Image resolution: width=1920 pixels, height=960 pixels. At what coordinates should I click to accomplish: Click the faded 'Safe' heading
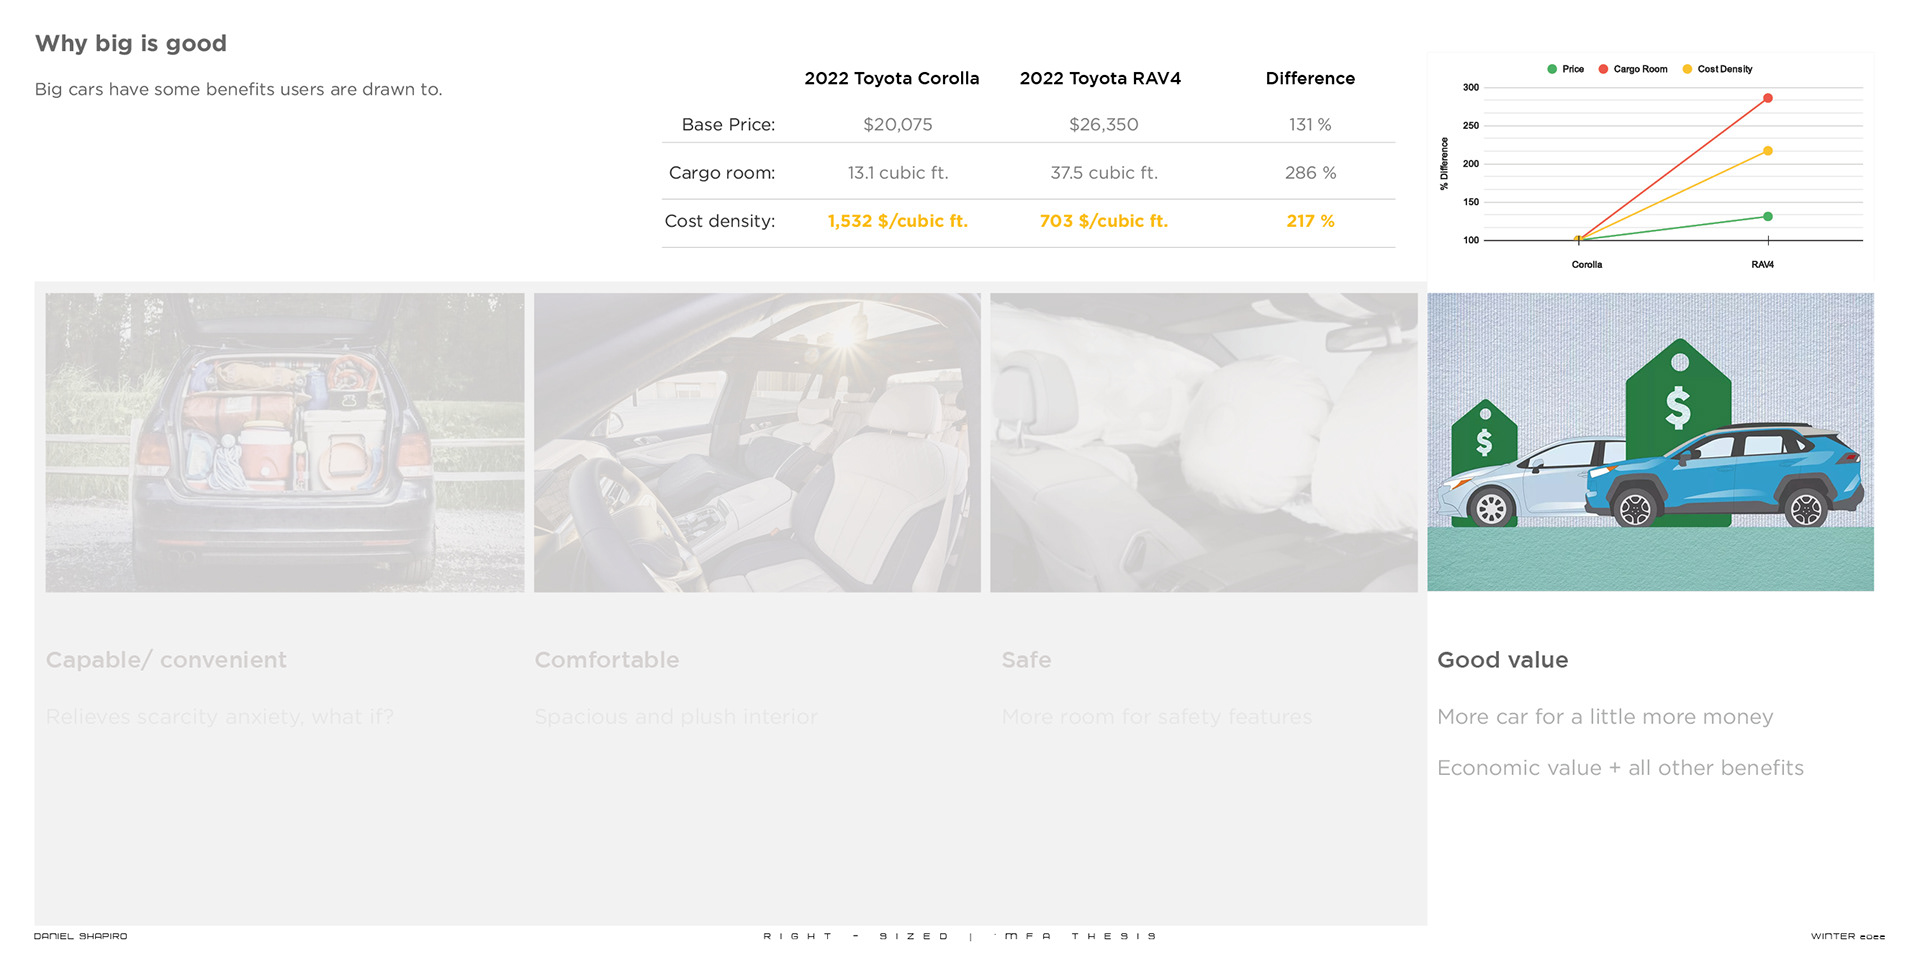pos(1026,660)
